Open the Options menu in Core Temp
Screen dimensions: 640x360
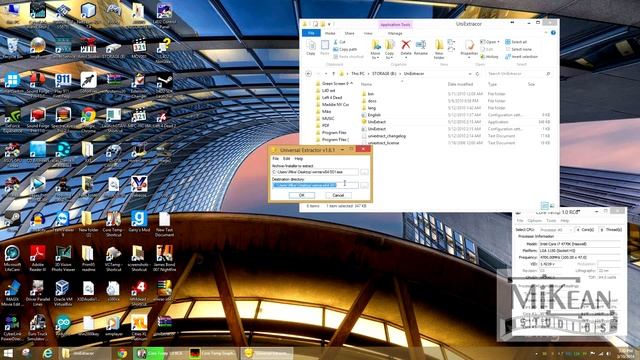(x=534, y=221)
